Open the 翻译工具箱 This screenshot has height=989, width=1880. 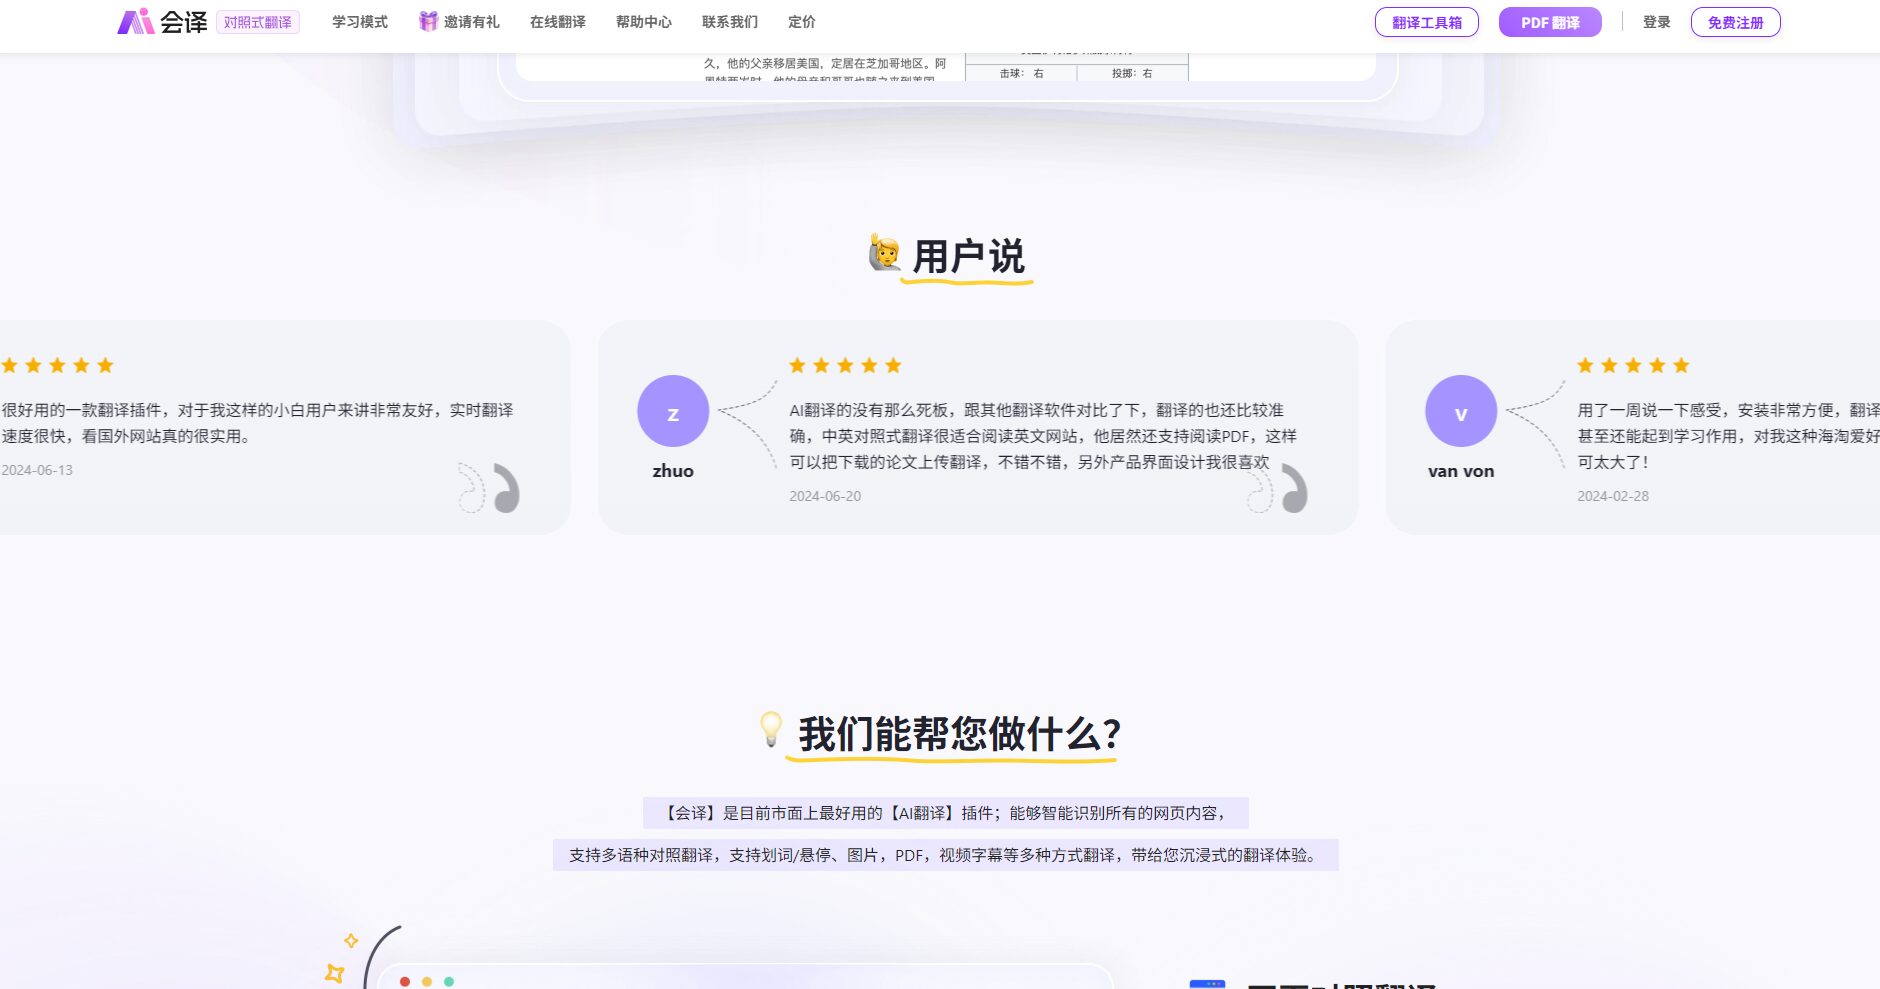click(1427, 21)
